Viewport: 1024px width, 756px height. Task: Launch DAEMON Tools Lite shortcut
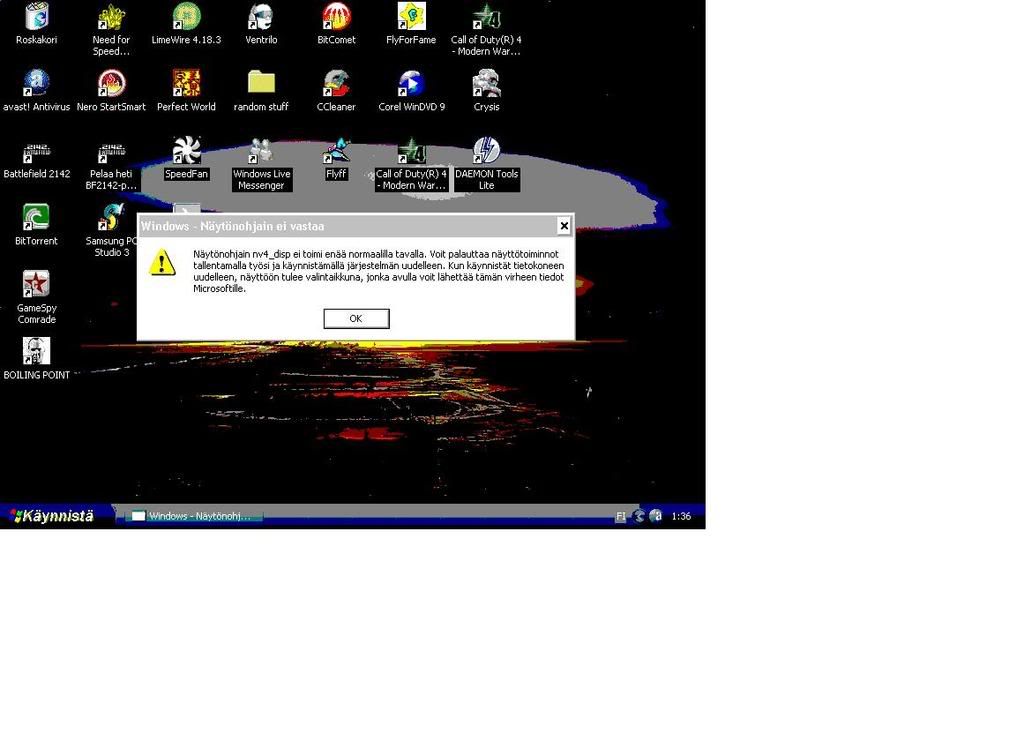tap(486, 151)
